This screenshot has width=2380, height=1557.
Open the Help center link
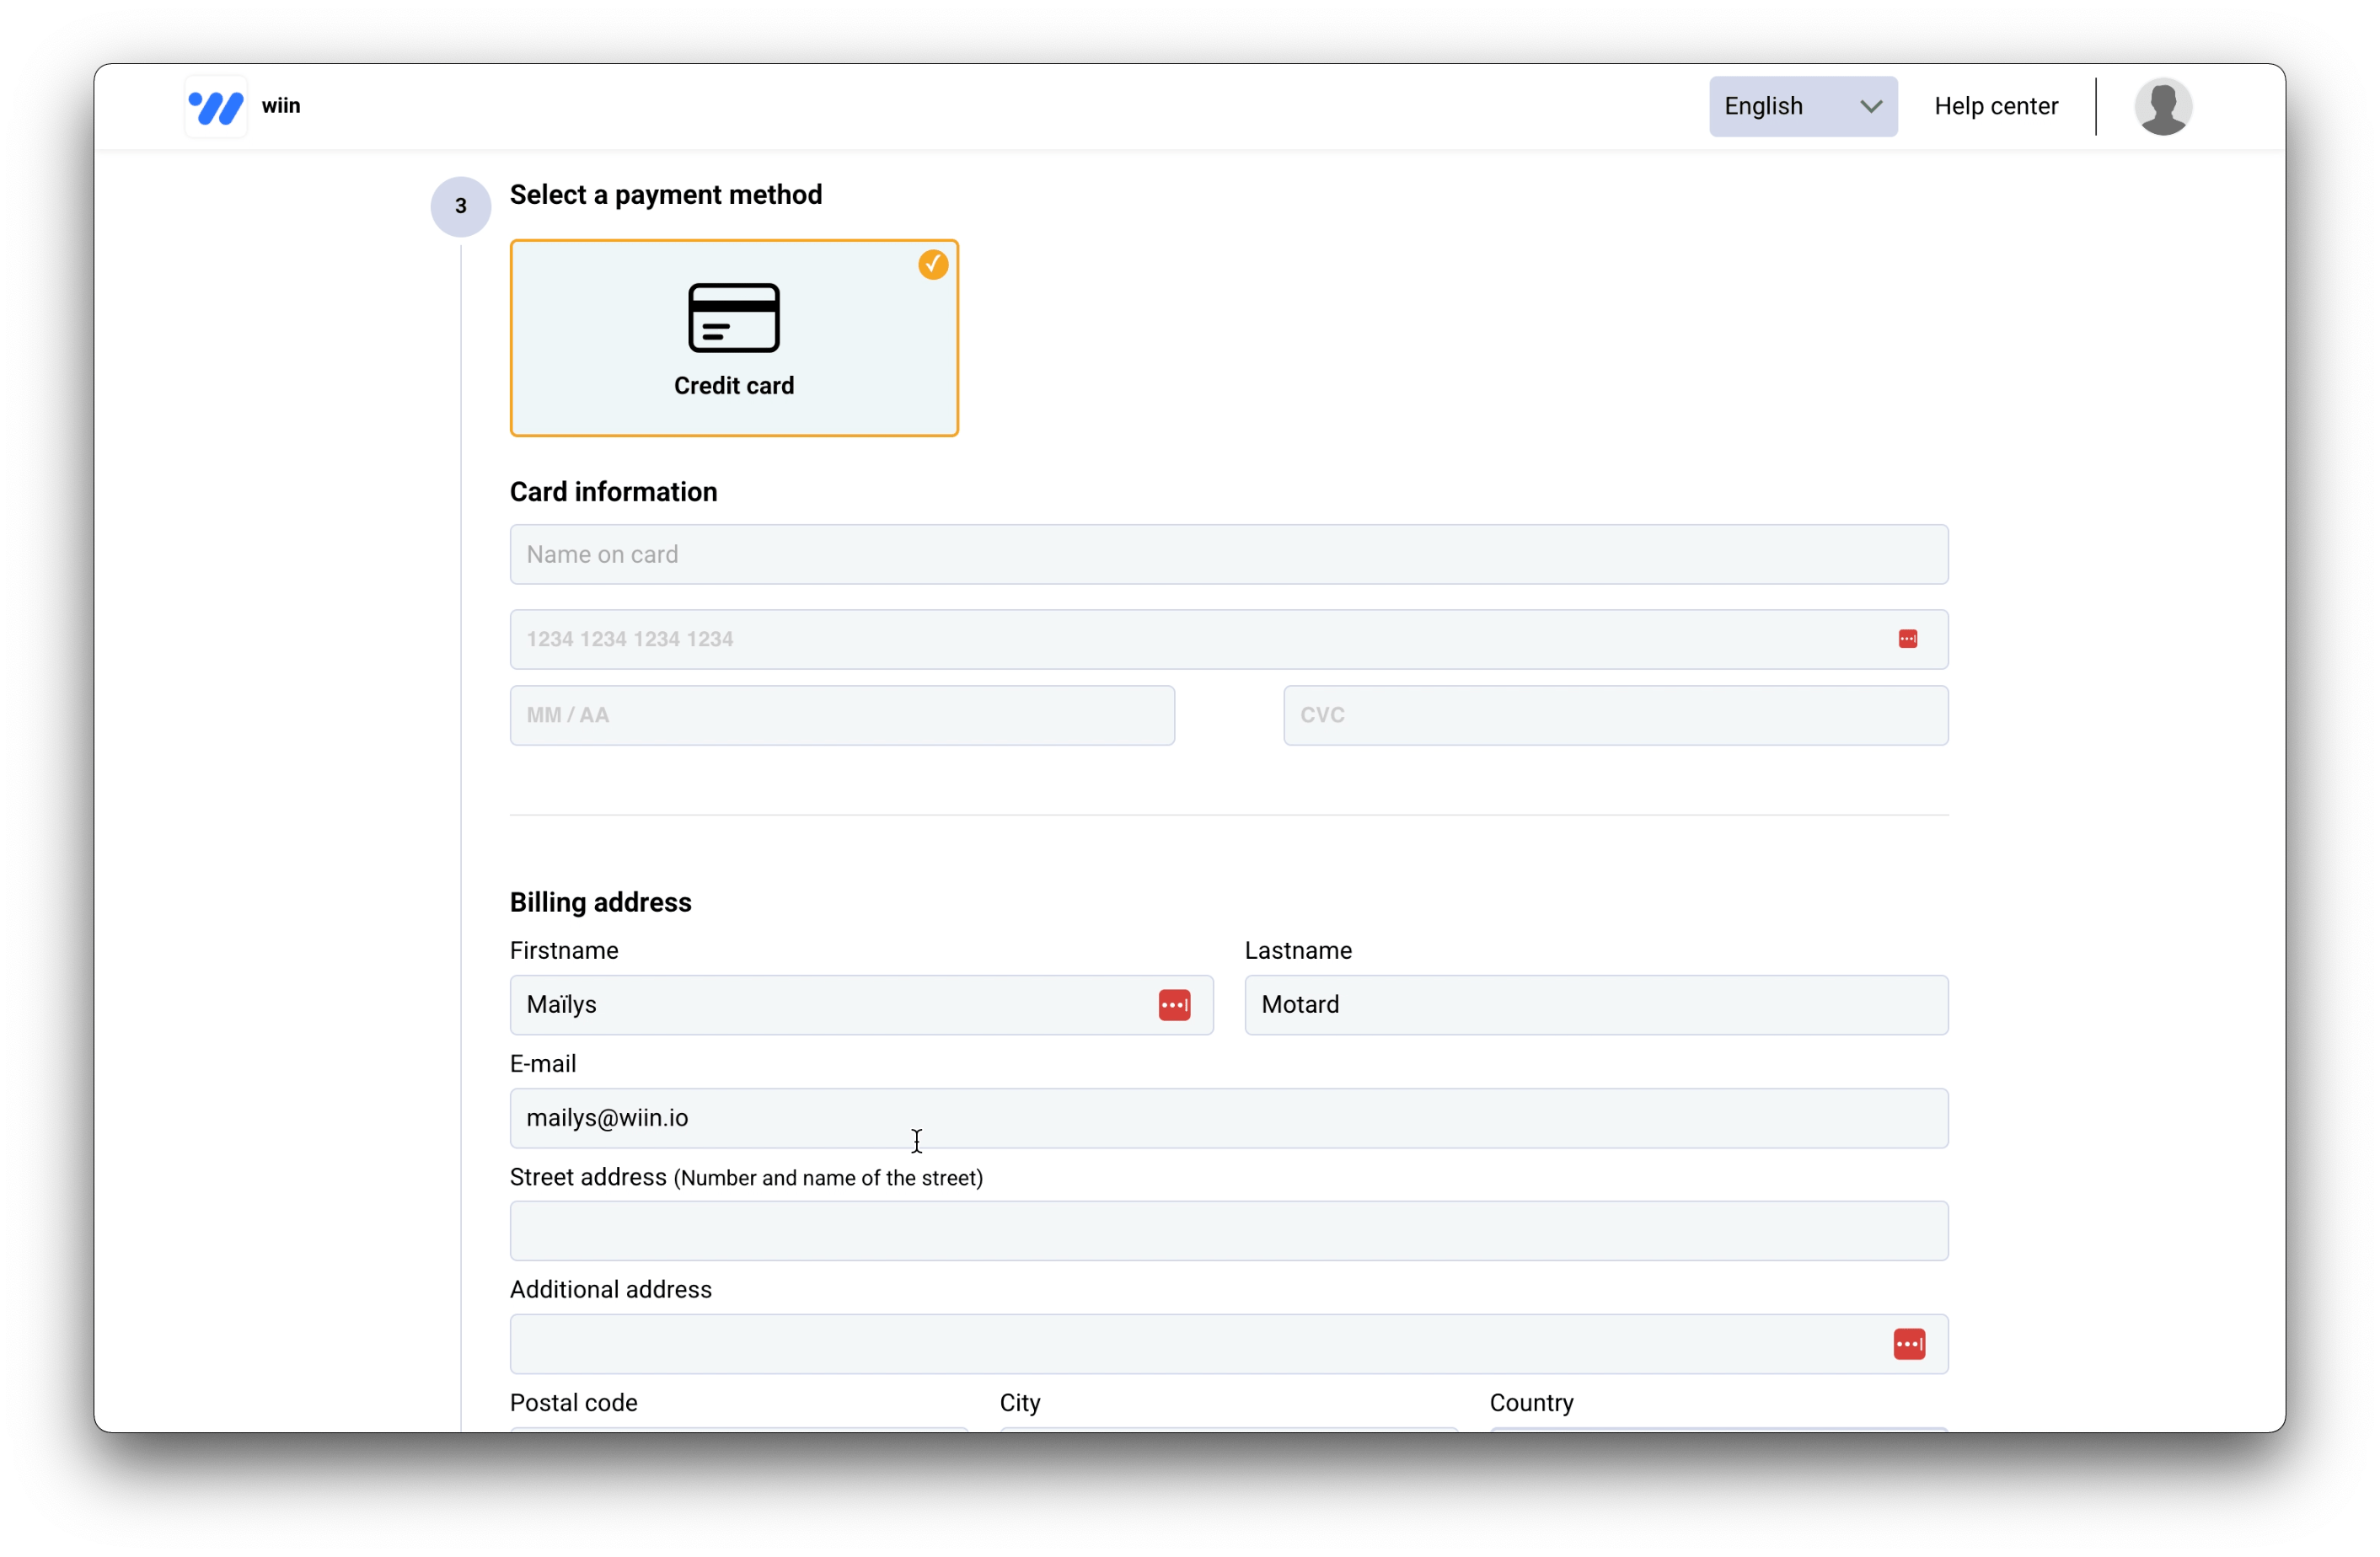1995,106
